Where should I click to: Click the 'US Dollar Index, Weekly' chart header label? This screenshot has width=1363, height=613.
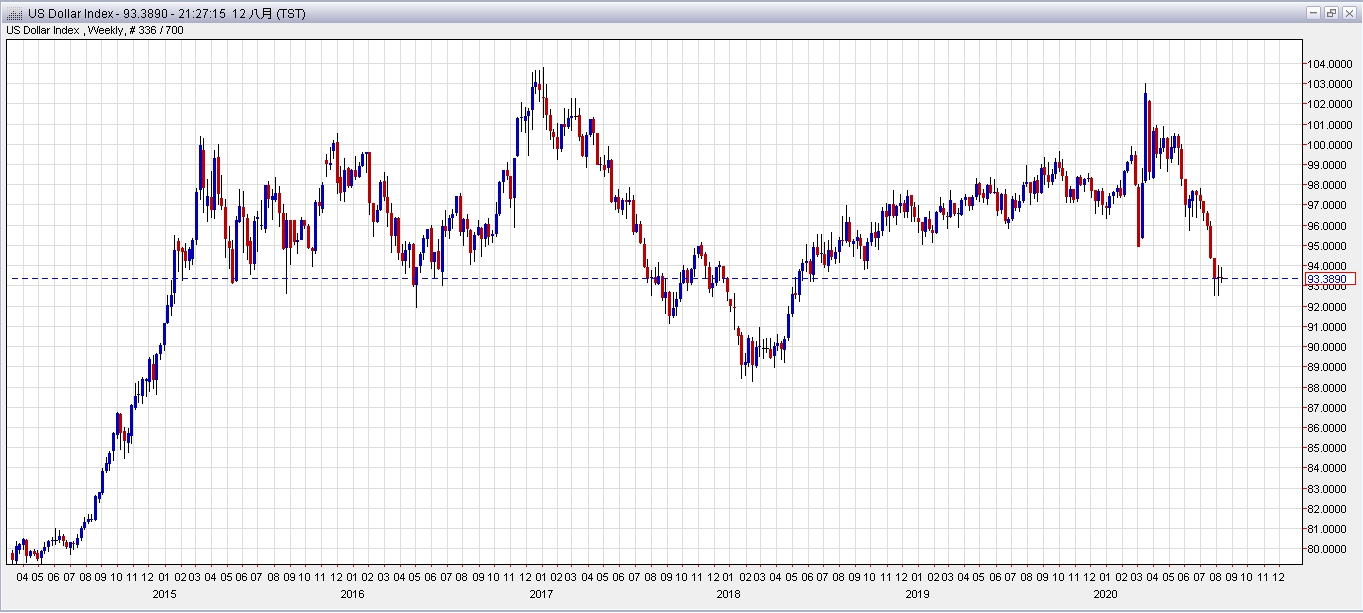(x=96, y=30)
